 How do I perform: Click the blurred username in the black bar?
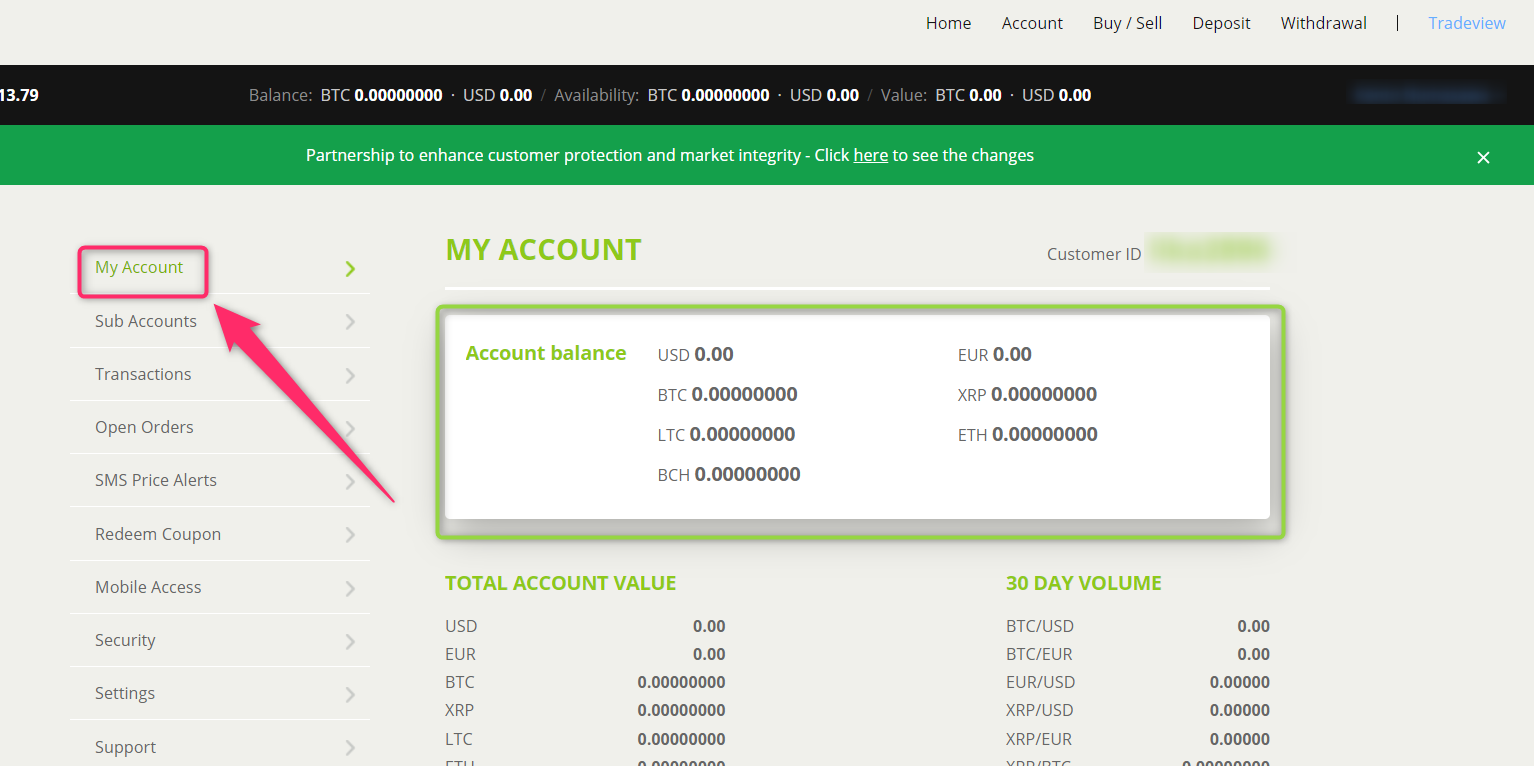[x=1425, y=95]
